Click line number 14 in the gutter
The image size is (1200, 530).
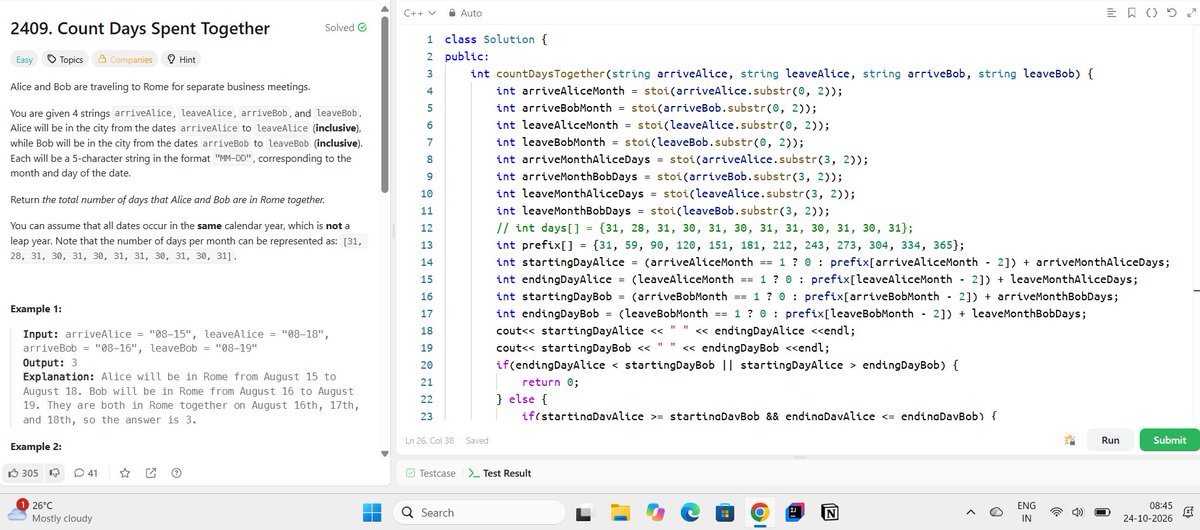(426, 262)
